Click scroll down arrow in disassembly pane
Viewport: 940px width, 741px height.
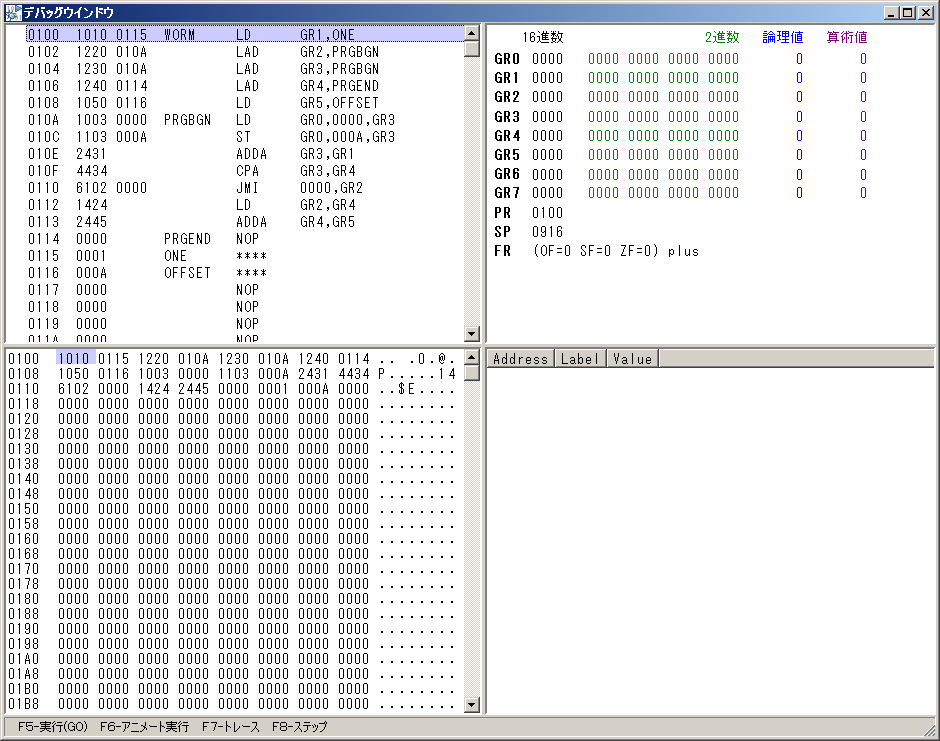point(472,334)
